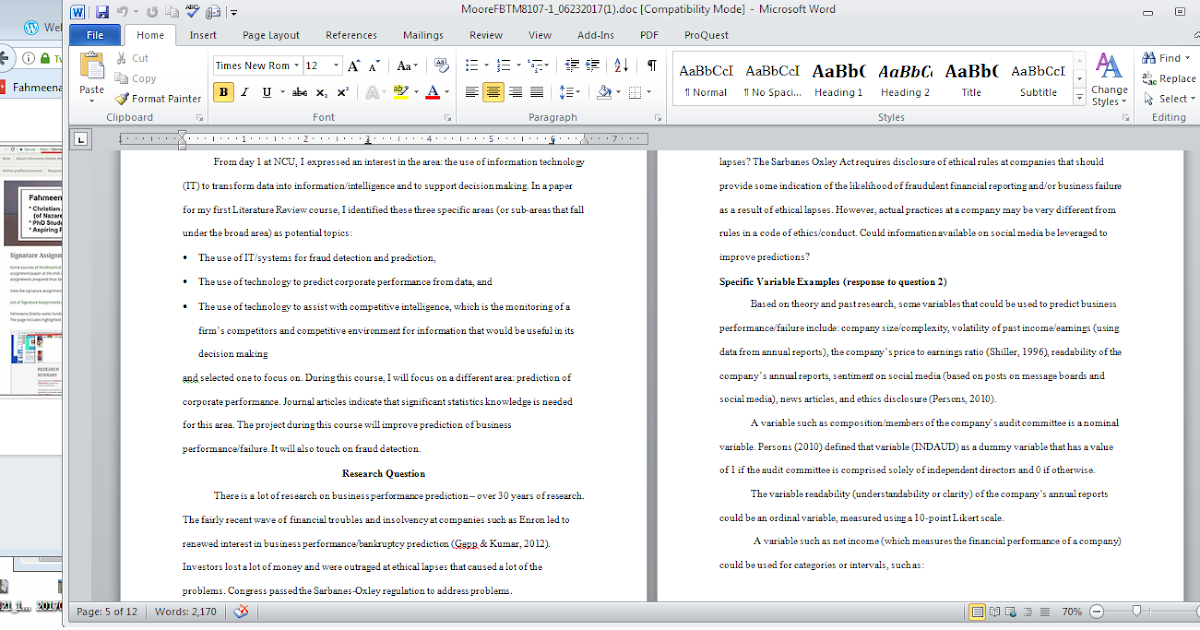Screen dimensions: 1200x630
Task: Toggle Bold formatting
Action: tap(223, 92)
